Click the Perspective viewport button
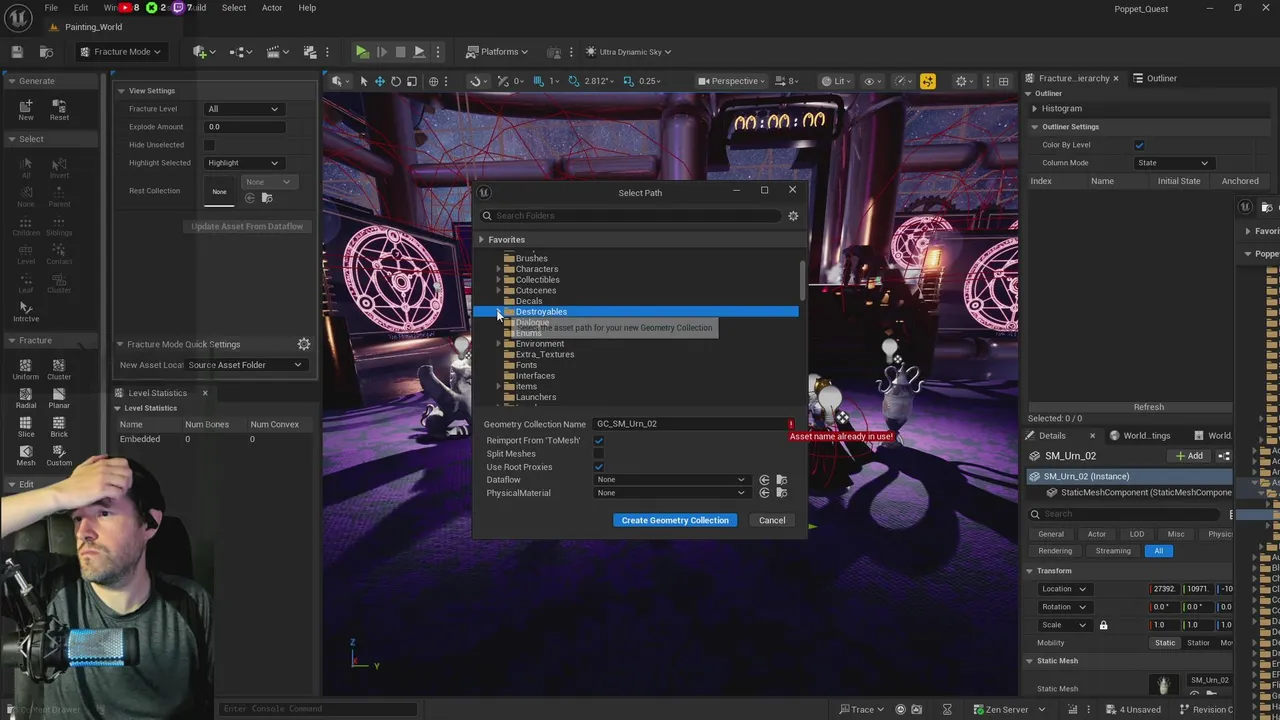 (x=731, y=81)
